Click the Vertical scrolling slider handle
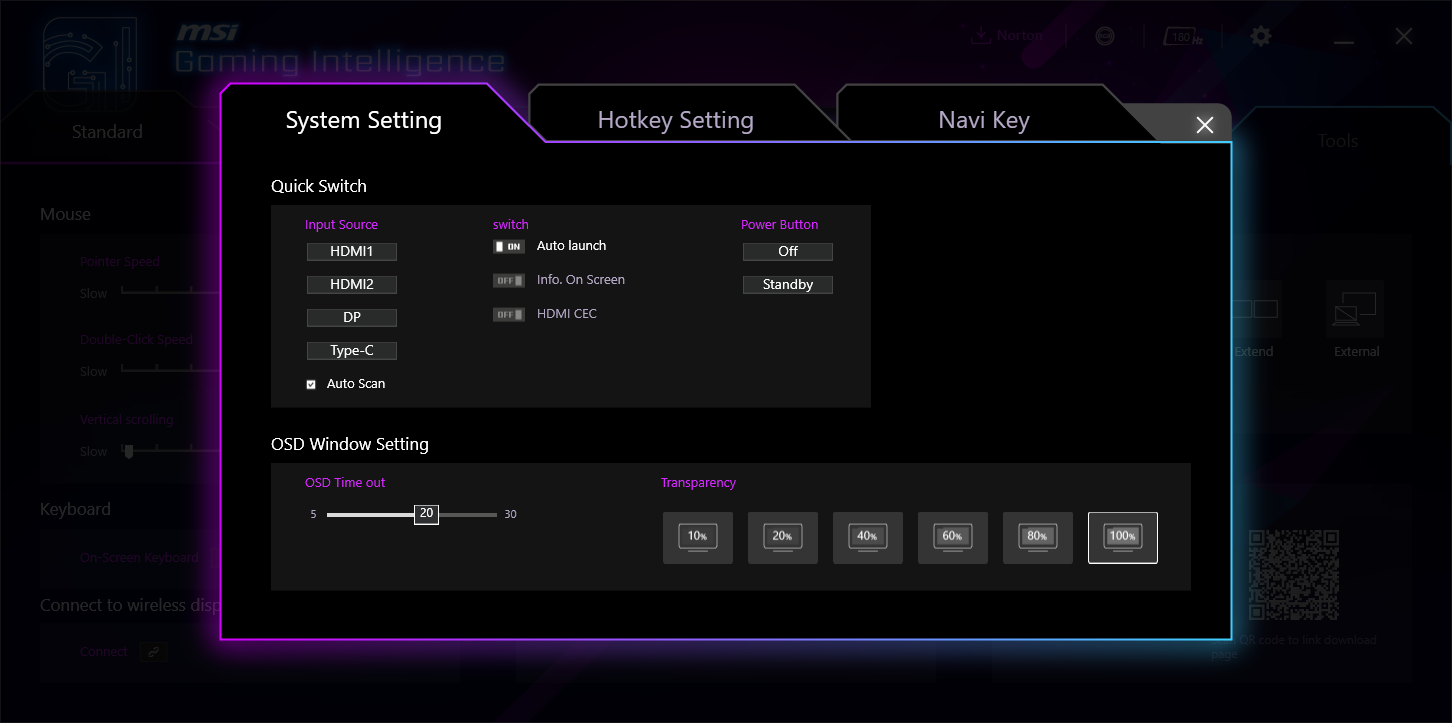The height and width of the screenshot is (723, 1452). click(128, 451)
